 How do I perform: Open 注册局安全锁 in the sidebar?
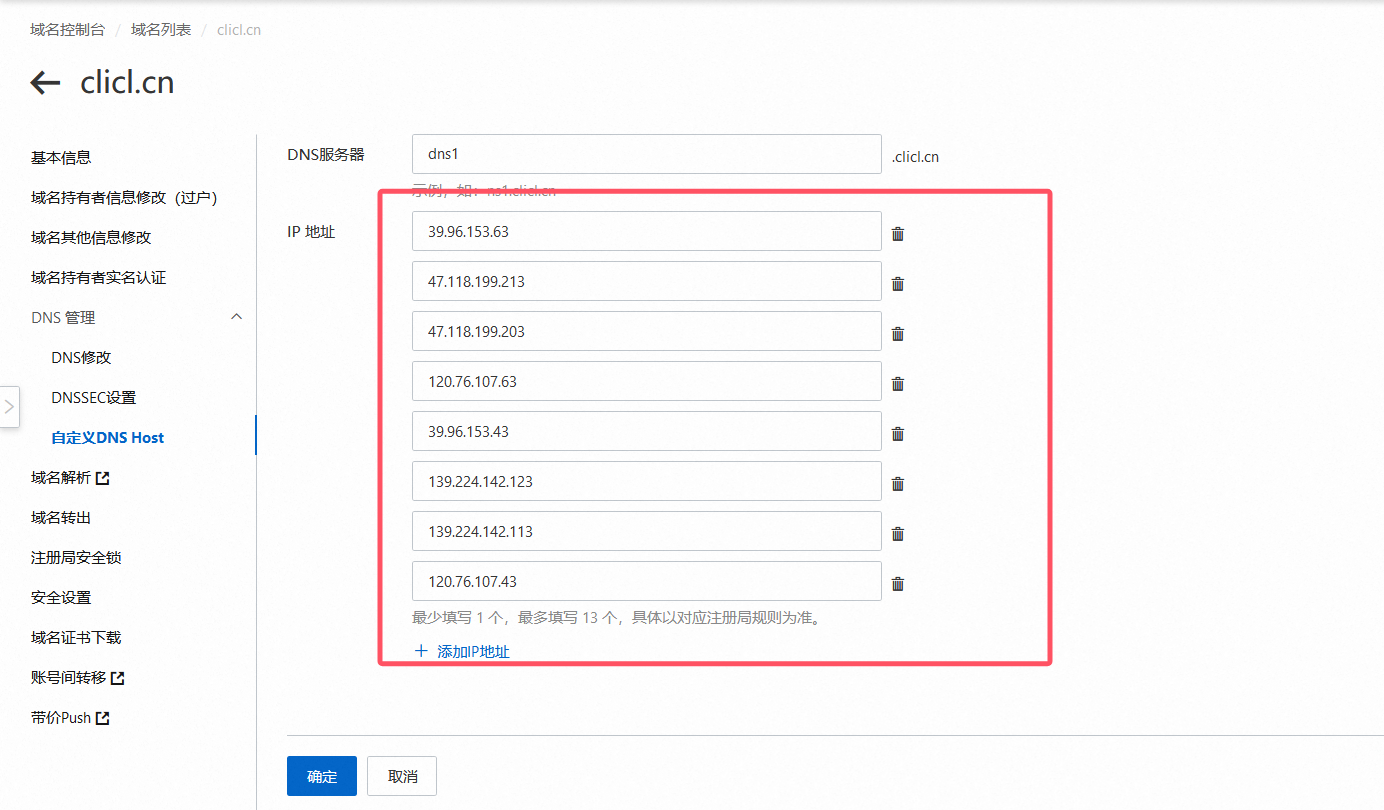click(76, 558)
